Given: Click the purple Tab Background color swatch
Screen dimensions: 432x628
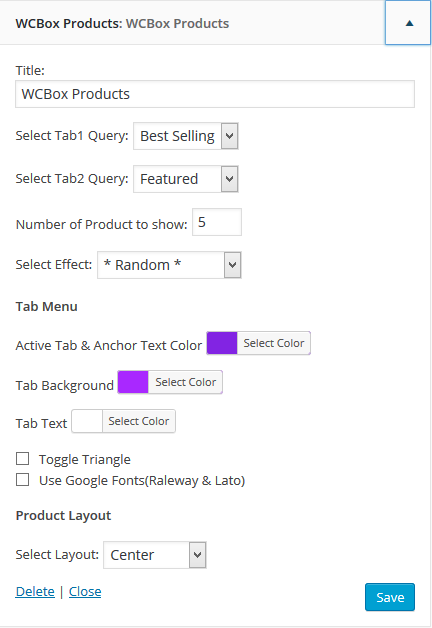Looking at the screenshot, I should click(x=133, y=382).
